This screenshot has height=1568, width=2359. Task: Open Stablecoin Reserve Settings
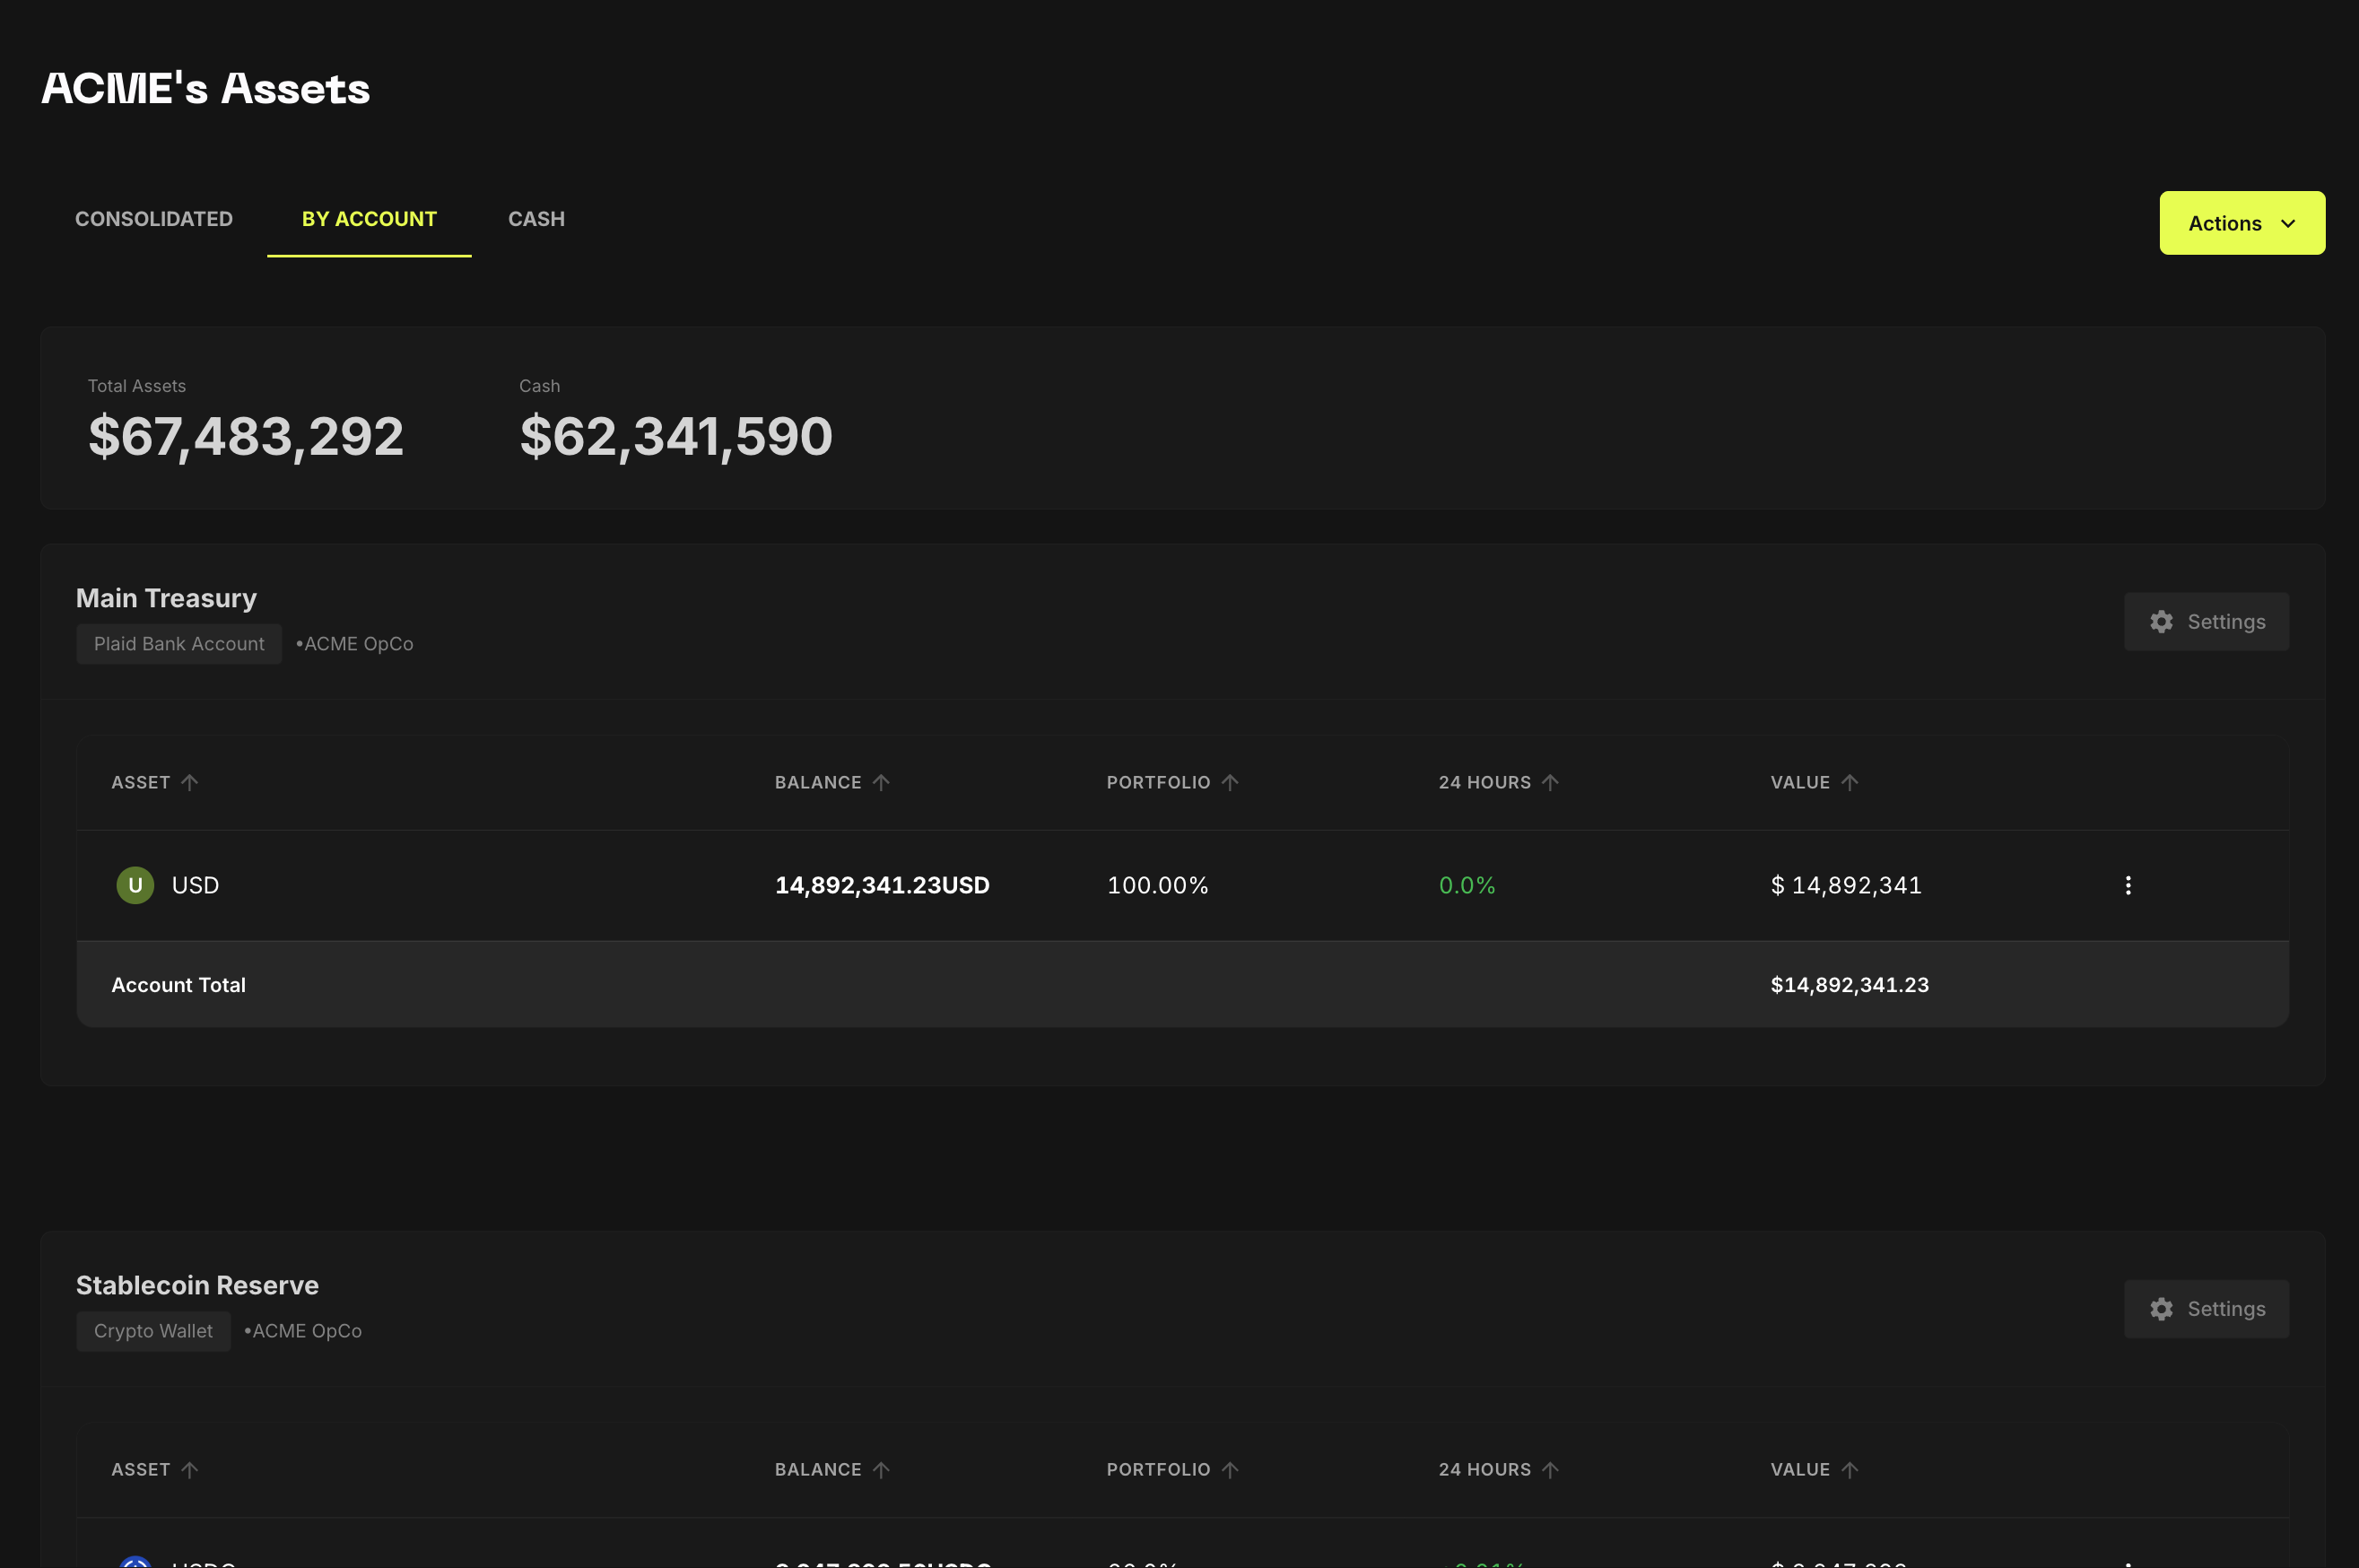tap(2206, 1309)
